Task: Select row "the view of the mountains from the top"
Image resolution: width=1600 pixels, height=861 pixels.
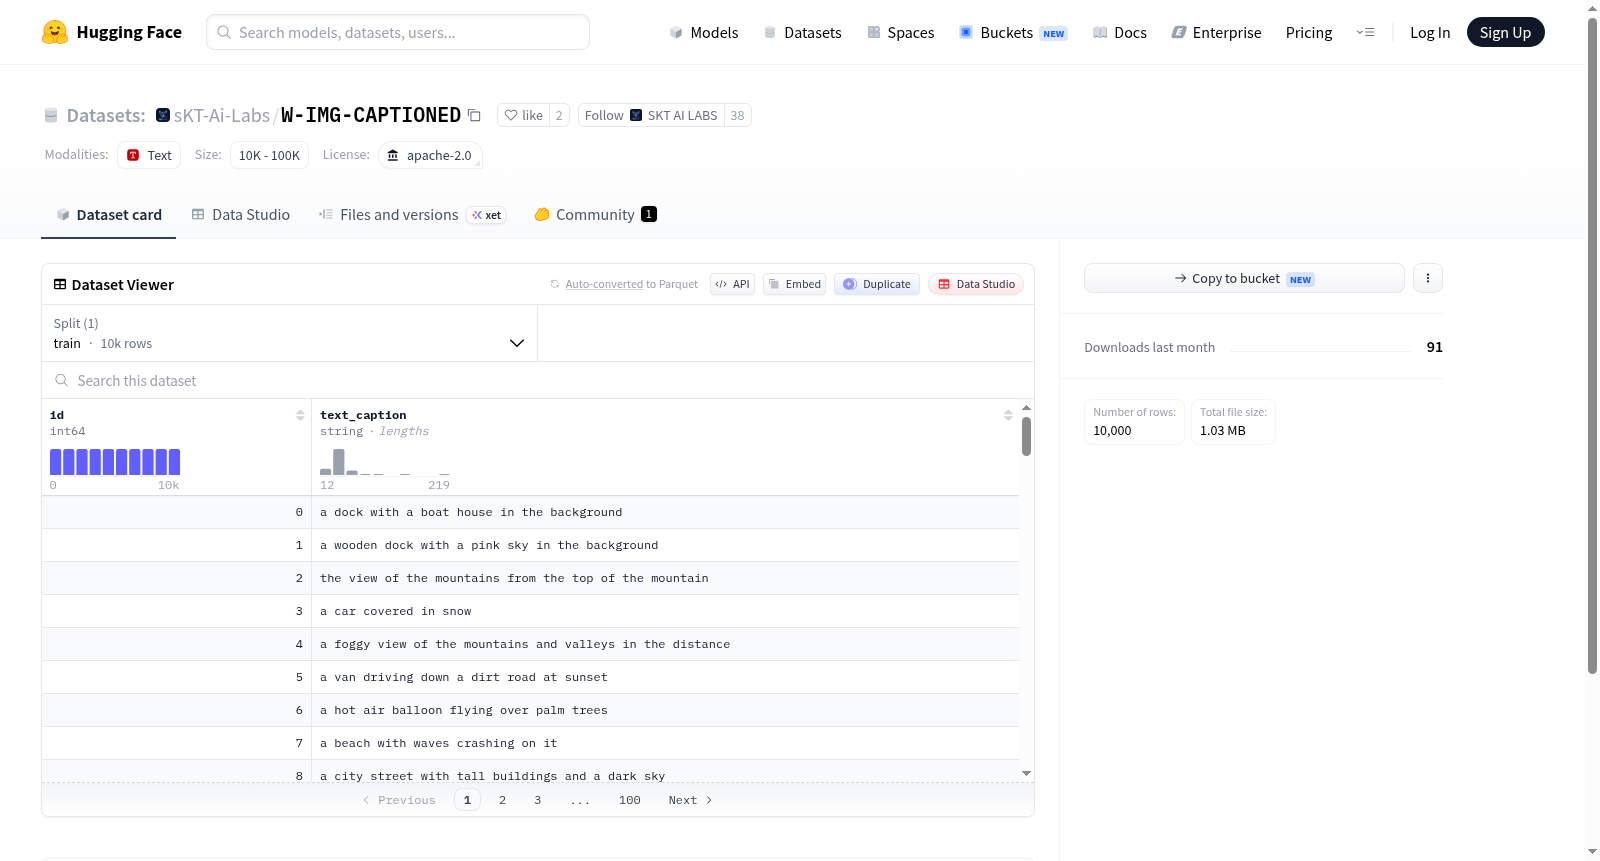Action: tap(530, 578)
